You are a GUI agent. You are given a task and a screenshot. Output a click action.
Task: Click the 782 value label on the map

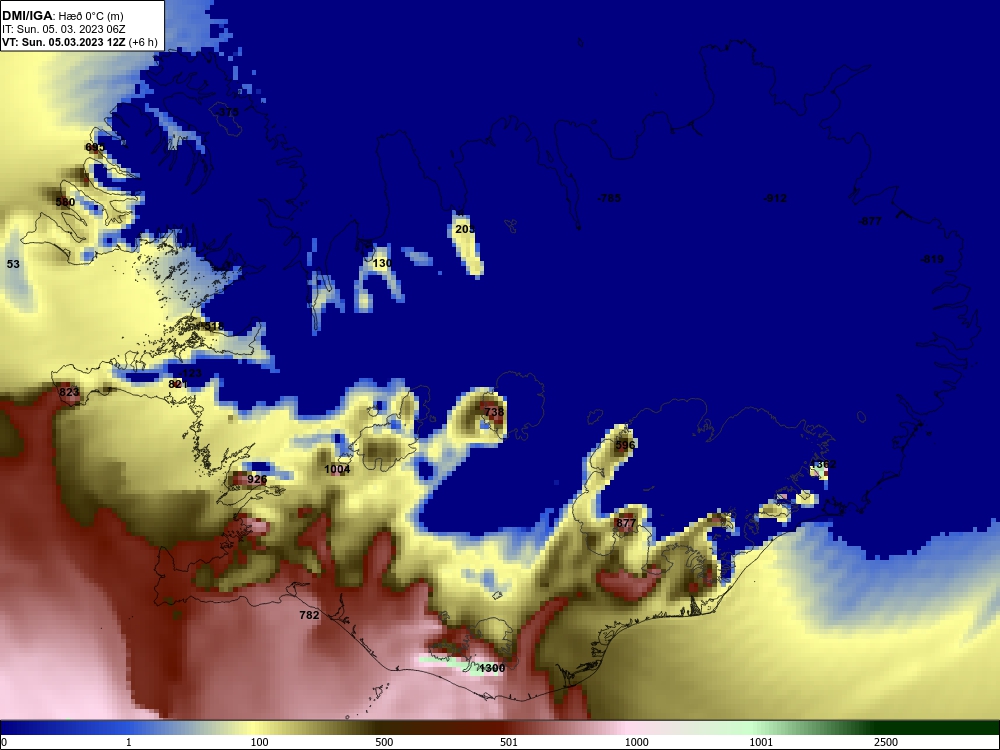[309, 615]
